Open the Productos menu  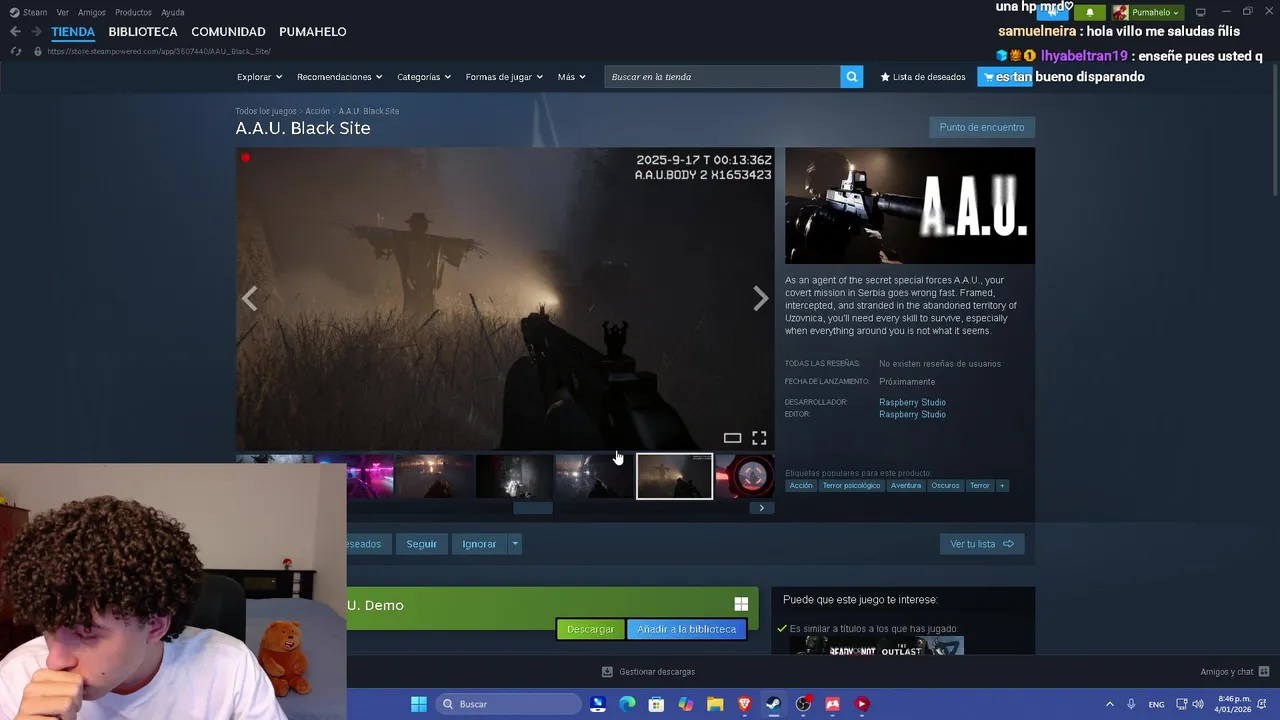[133, 12]
